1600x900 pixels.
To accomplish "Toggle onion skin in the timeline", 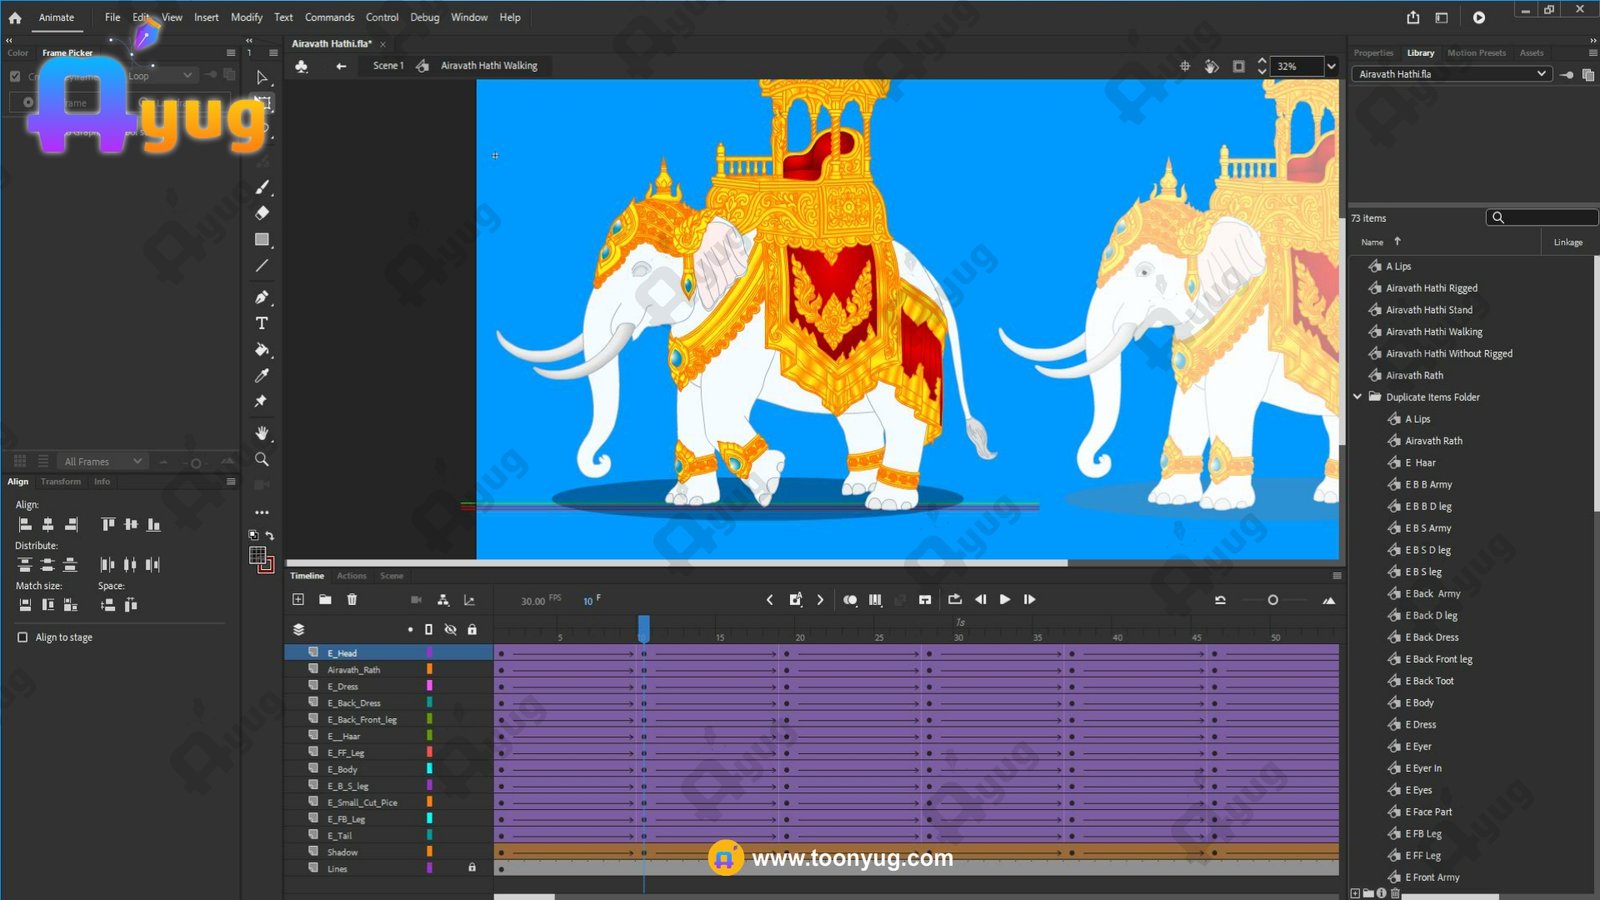I will 850,600.
